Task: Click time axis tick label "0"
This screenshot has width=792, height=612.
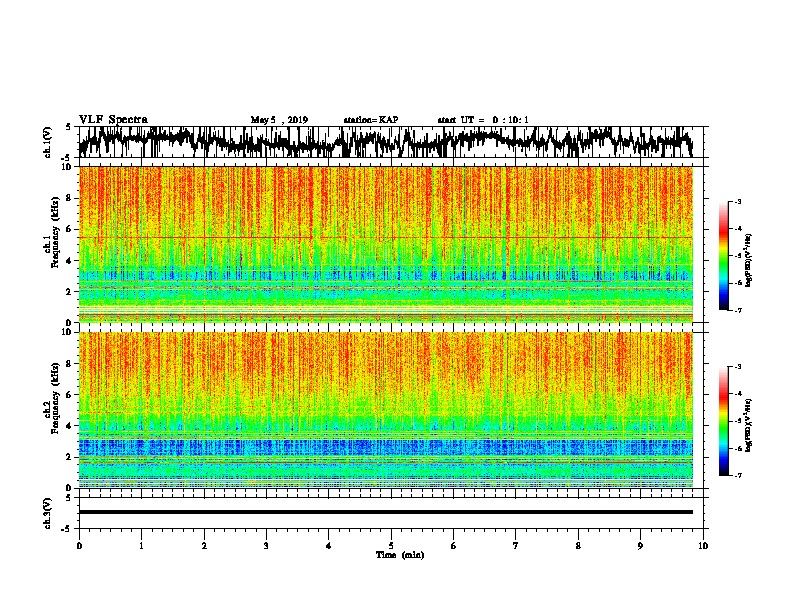Action: (x=79, y=546)
